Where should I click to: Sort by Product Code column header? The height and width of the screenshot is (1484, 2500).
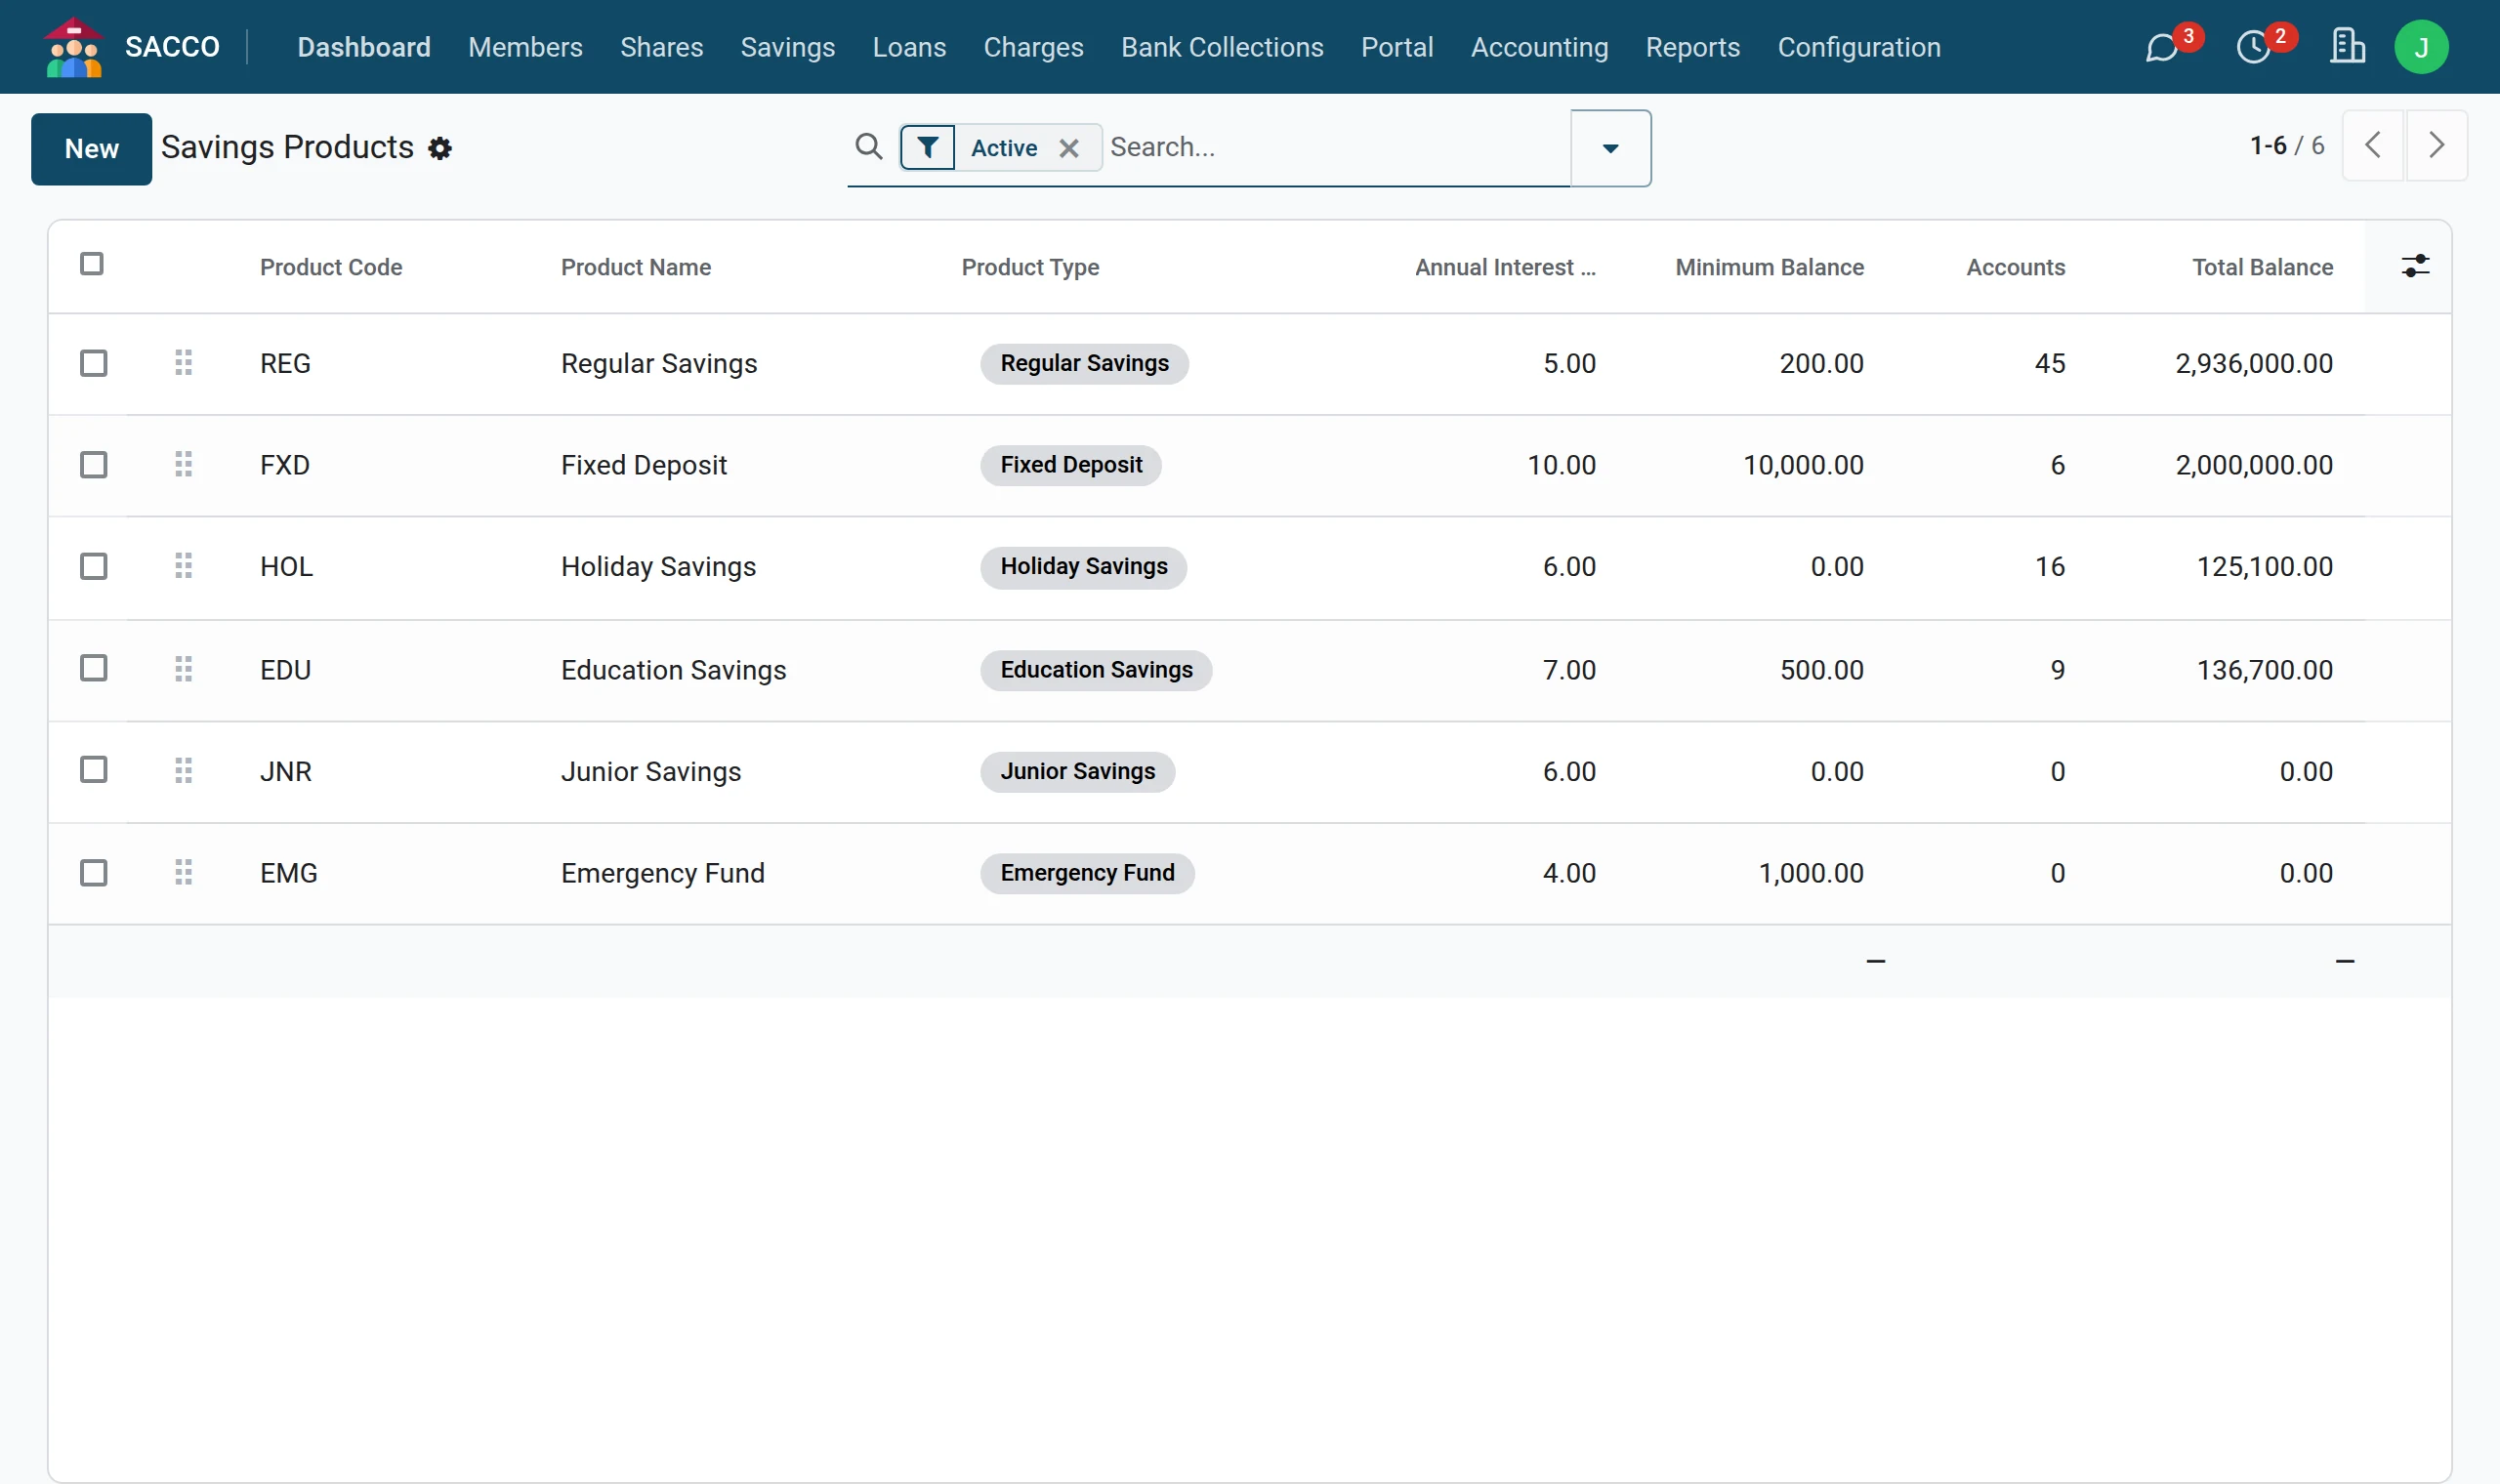pyautogui.click(x=331, y=267)
